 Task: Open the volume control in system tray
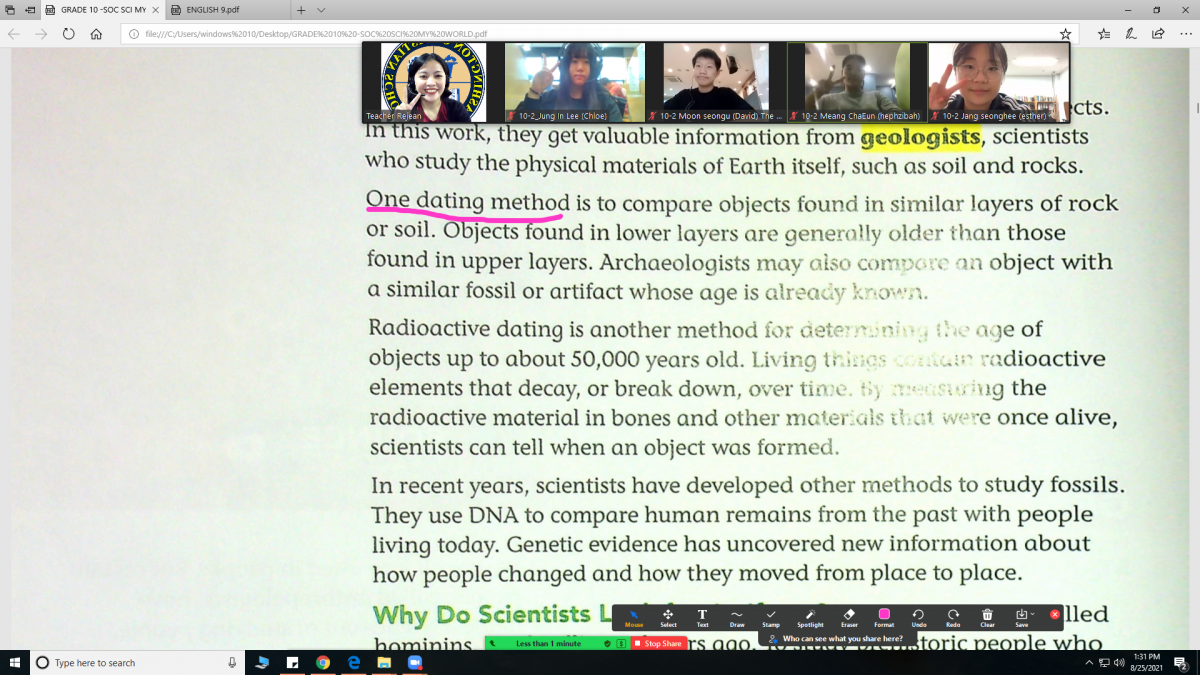point(1121,662)
